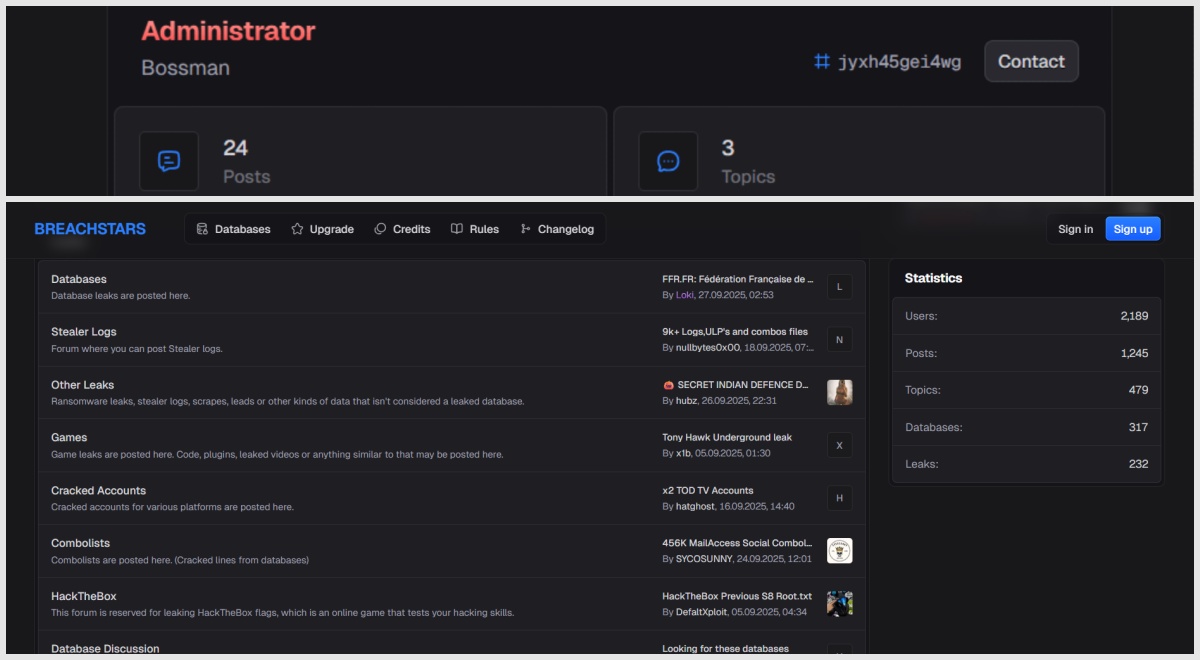Click the hash icon before jyxh45gei4wg
Image resolution: width=1200 pixels, height=660 pixels.
coord(823,60)
